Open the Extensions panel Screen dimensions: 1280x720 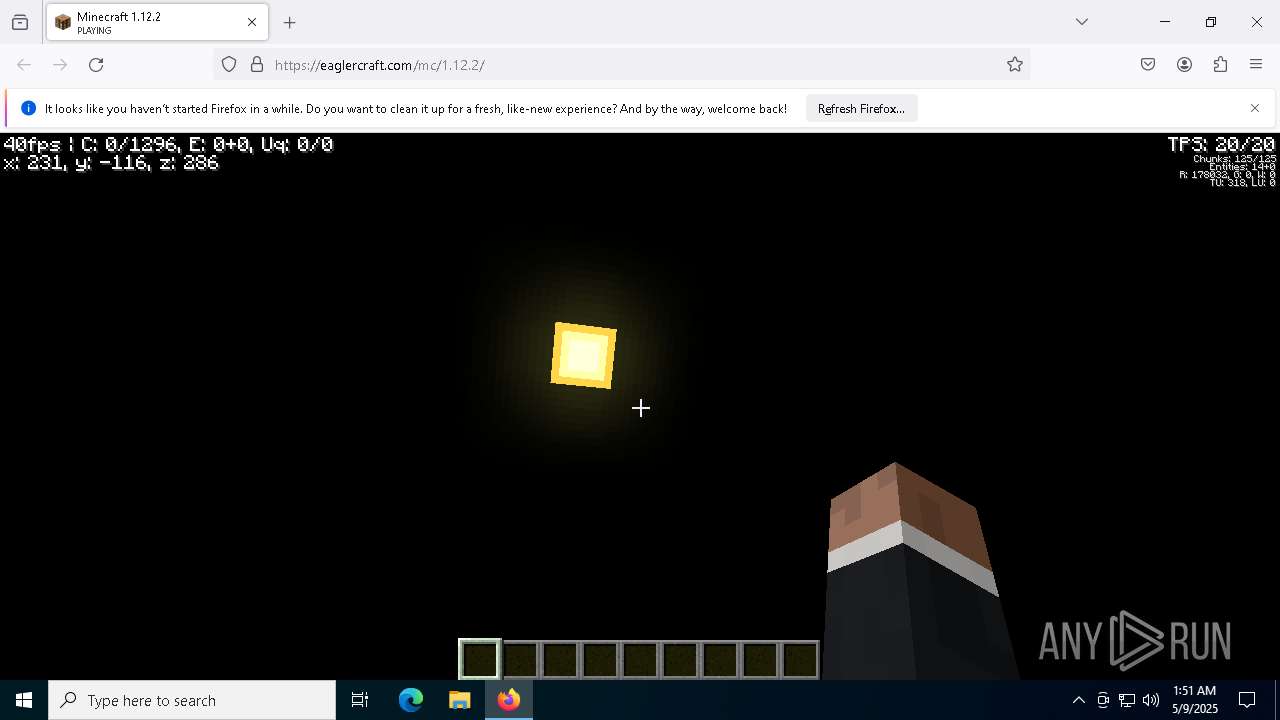point(1220,65)
